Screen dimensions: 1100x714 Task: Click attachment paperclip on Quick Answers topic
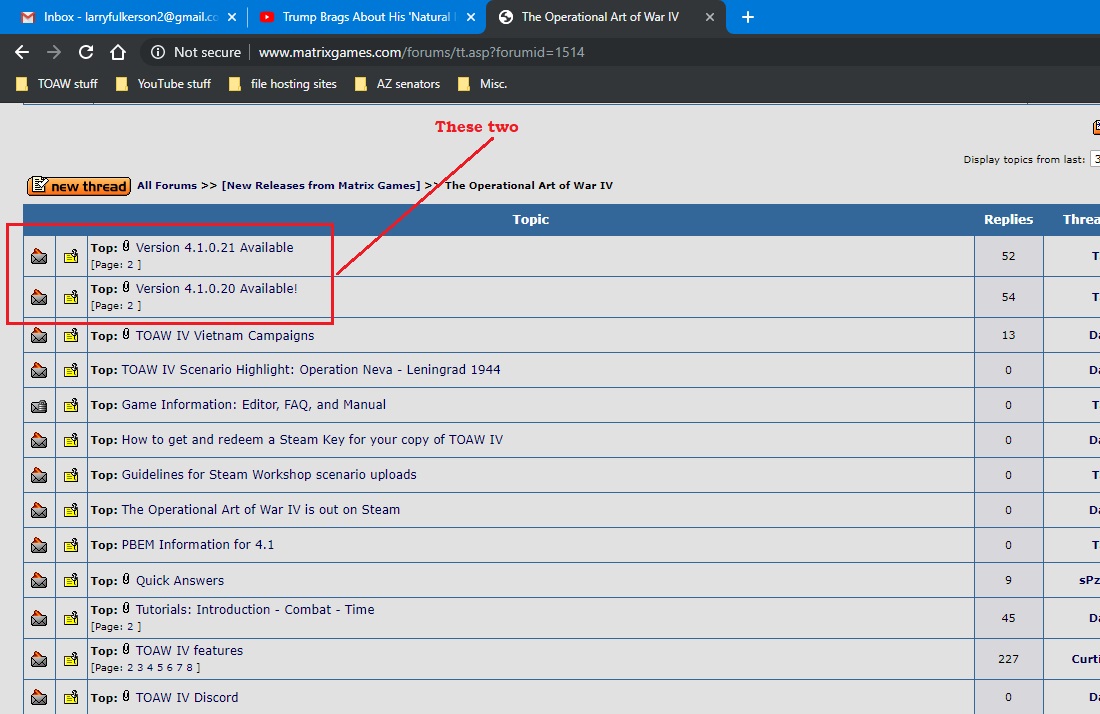pos(126,579)
